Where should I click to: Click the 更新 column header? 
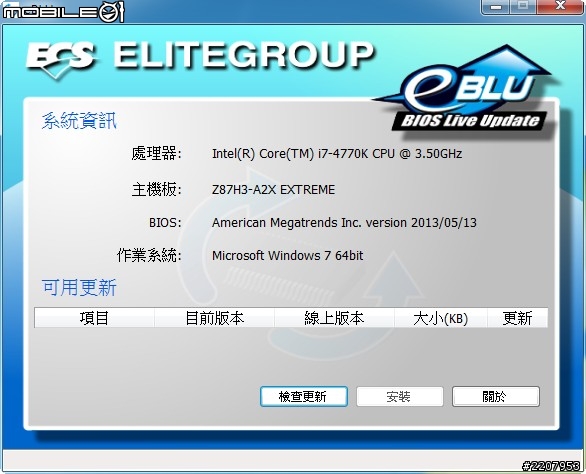[x=518, y=318]
